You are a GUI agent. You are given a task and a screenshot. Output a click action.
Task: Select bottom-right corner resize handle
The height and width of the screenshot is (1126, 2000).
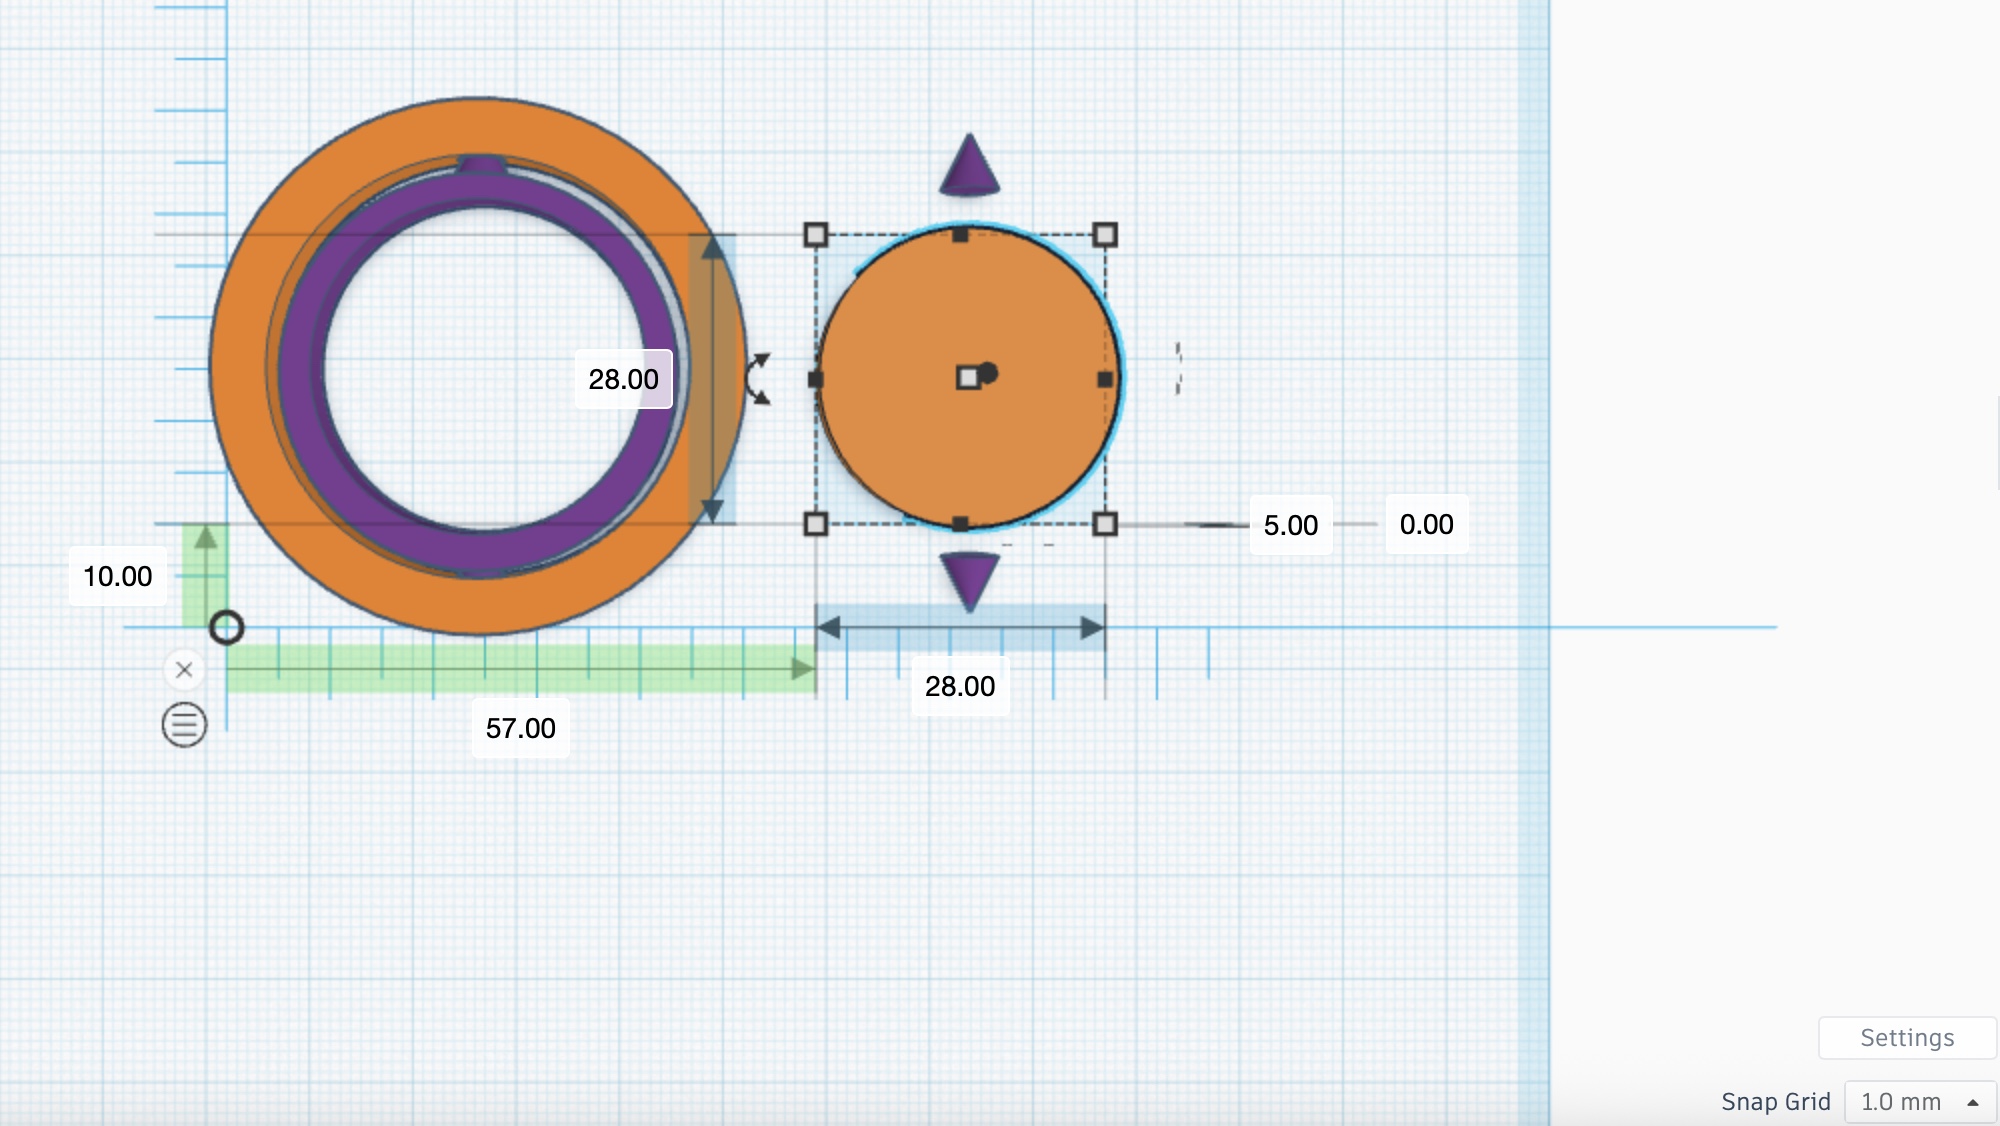coord(1105,524)
